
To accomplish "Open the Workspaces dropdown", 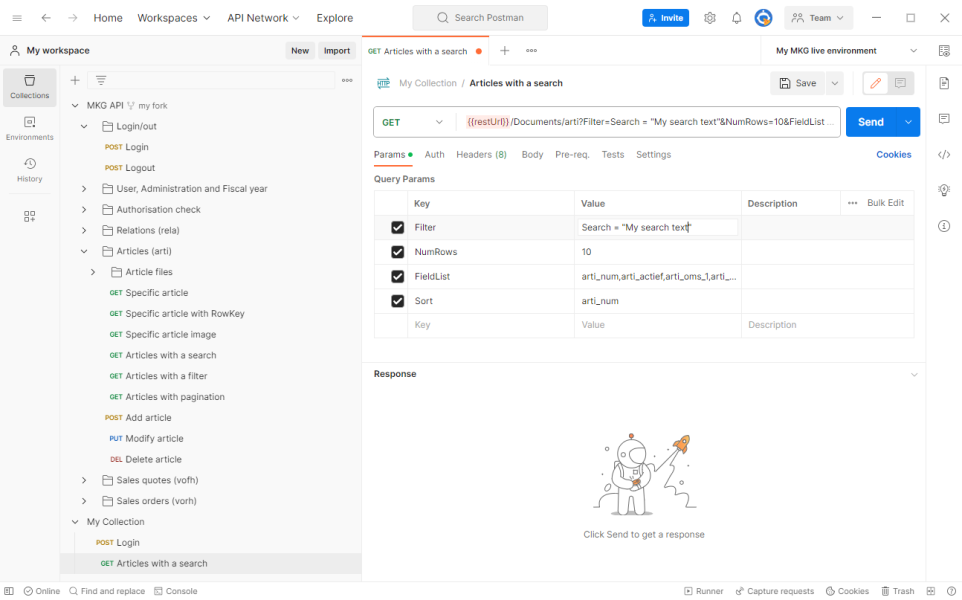I will click(174, 18).
